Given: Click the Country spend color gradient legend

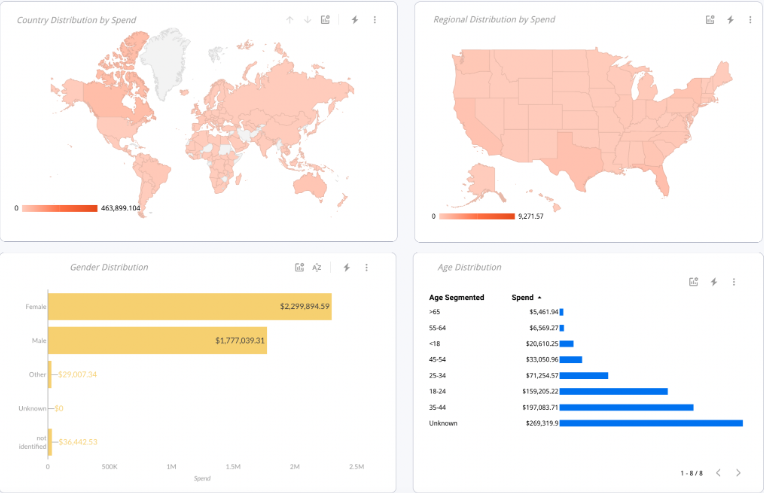Looking at the screenshot, I should pyautogui.click(x=59, y=208).
